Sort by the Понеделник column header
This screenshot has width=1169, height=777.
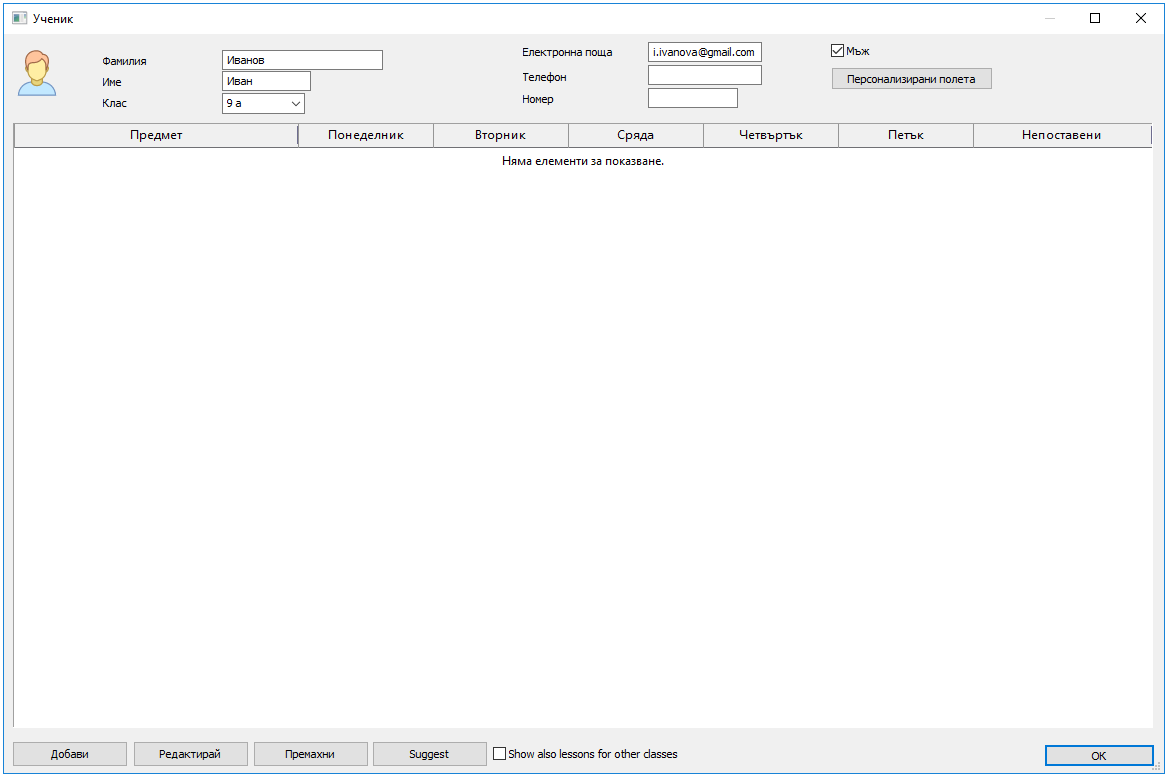[x=366, y=135]
